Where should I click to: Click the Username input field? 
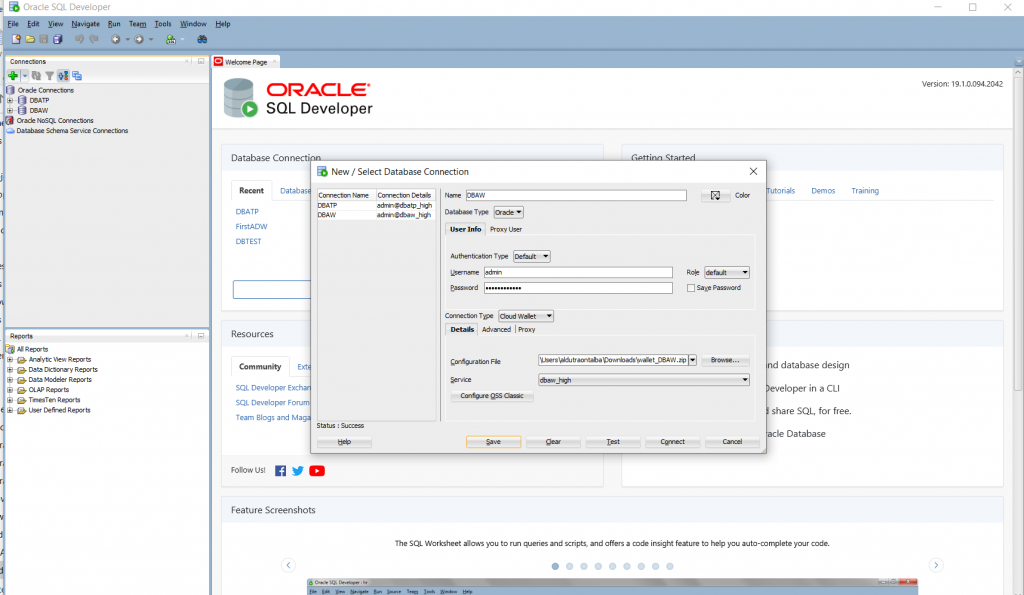coord(578,272)
